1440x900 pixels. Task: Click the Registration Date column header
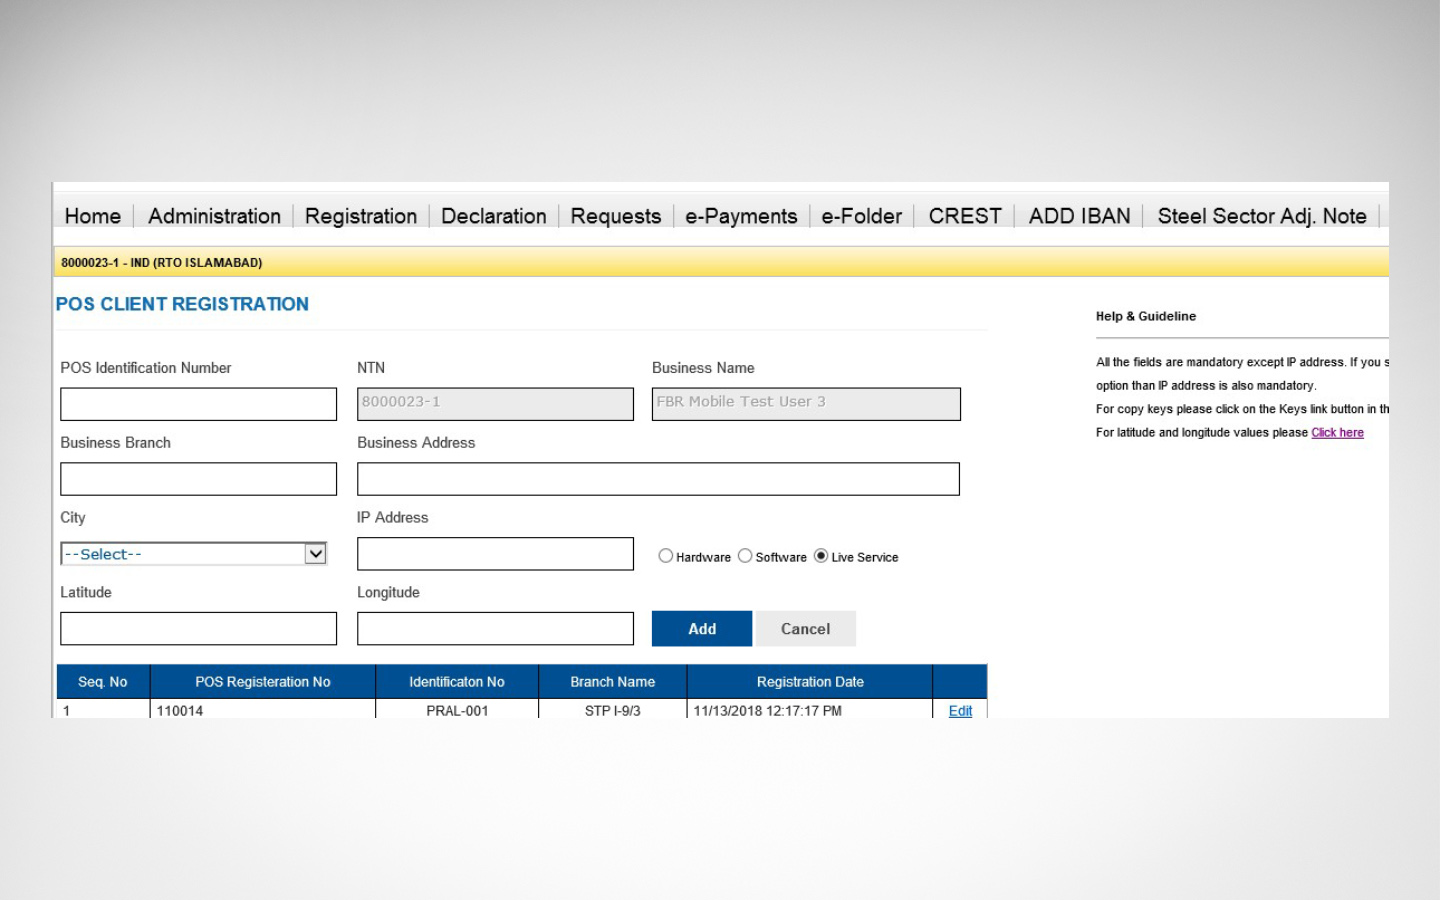click(x=810, y=682)
